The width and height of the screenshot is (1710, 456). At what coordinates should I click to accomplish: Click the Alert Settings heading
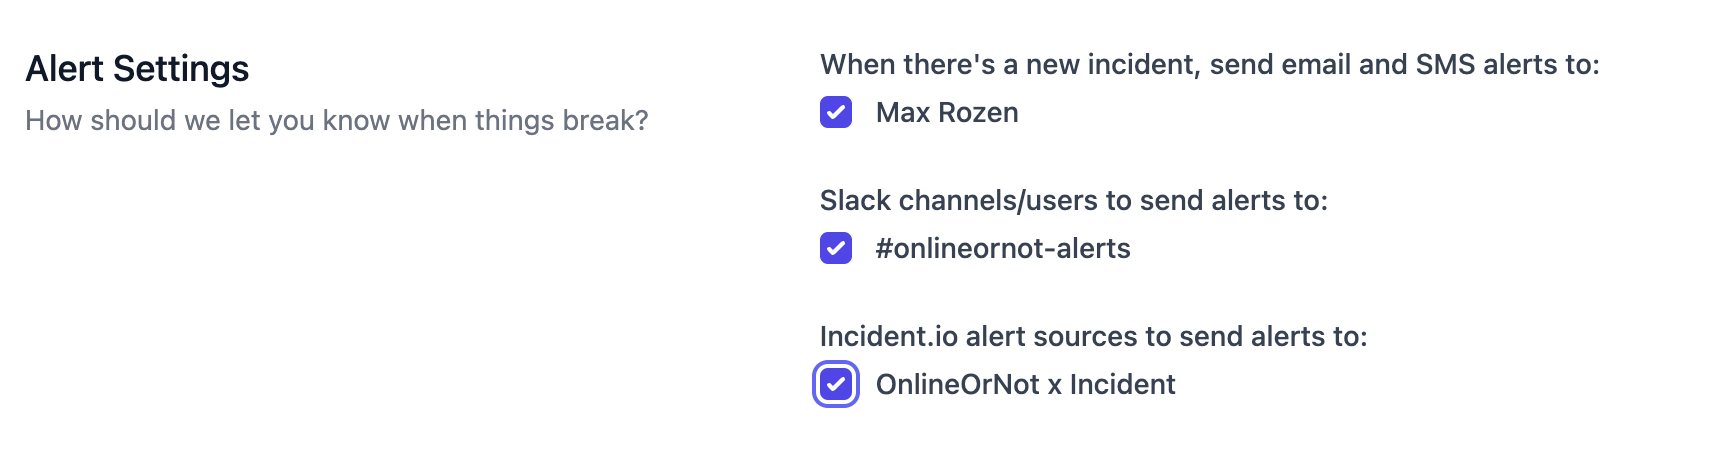[x=137, y=69]
